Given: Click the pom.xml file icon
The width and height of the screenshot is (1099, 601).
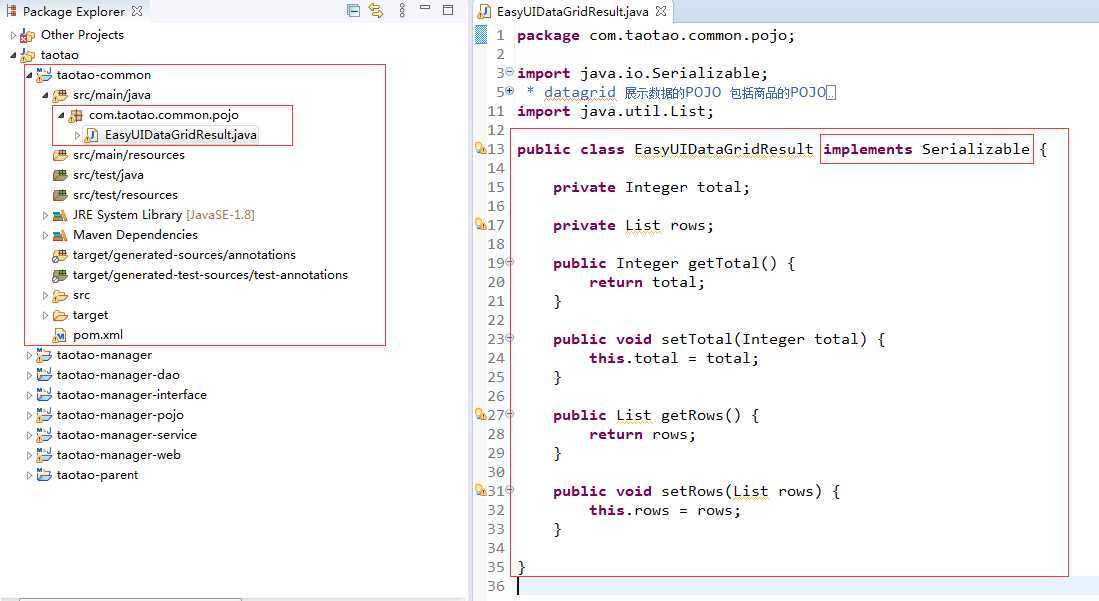Looking at the screenshot, I should click(x=60, y=335).
